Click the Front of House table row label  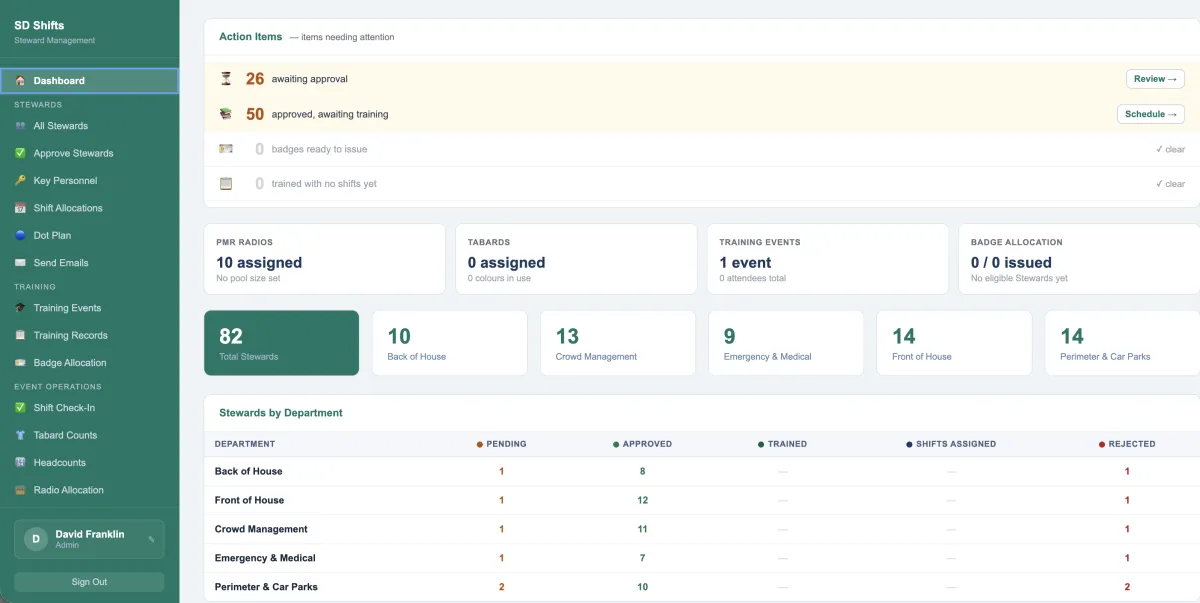point(249,500)
